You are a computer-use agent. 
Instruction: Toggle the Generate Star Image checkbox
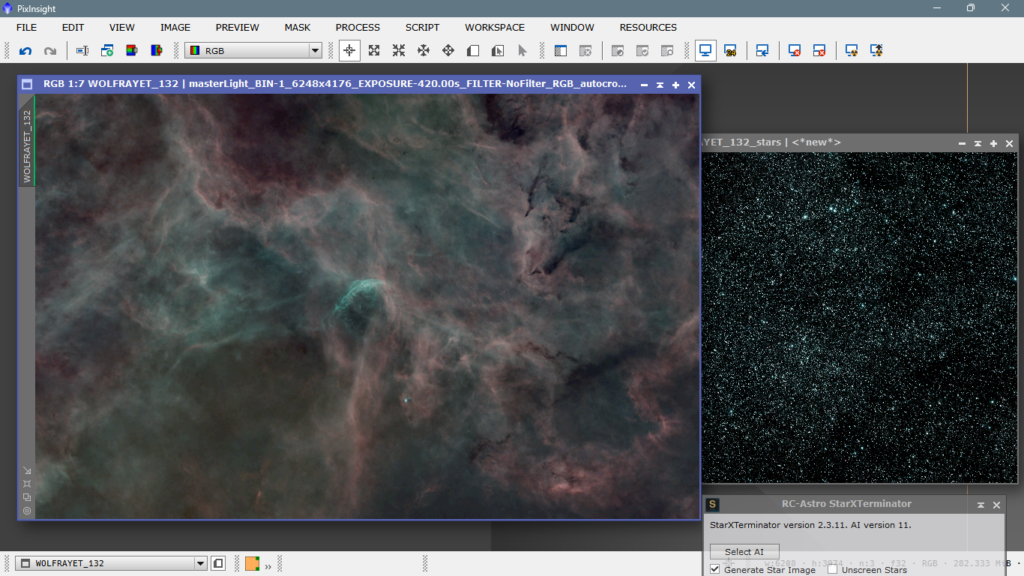pyautogui.click(x=715, y=569)
